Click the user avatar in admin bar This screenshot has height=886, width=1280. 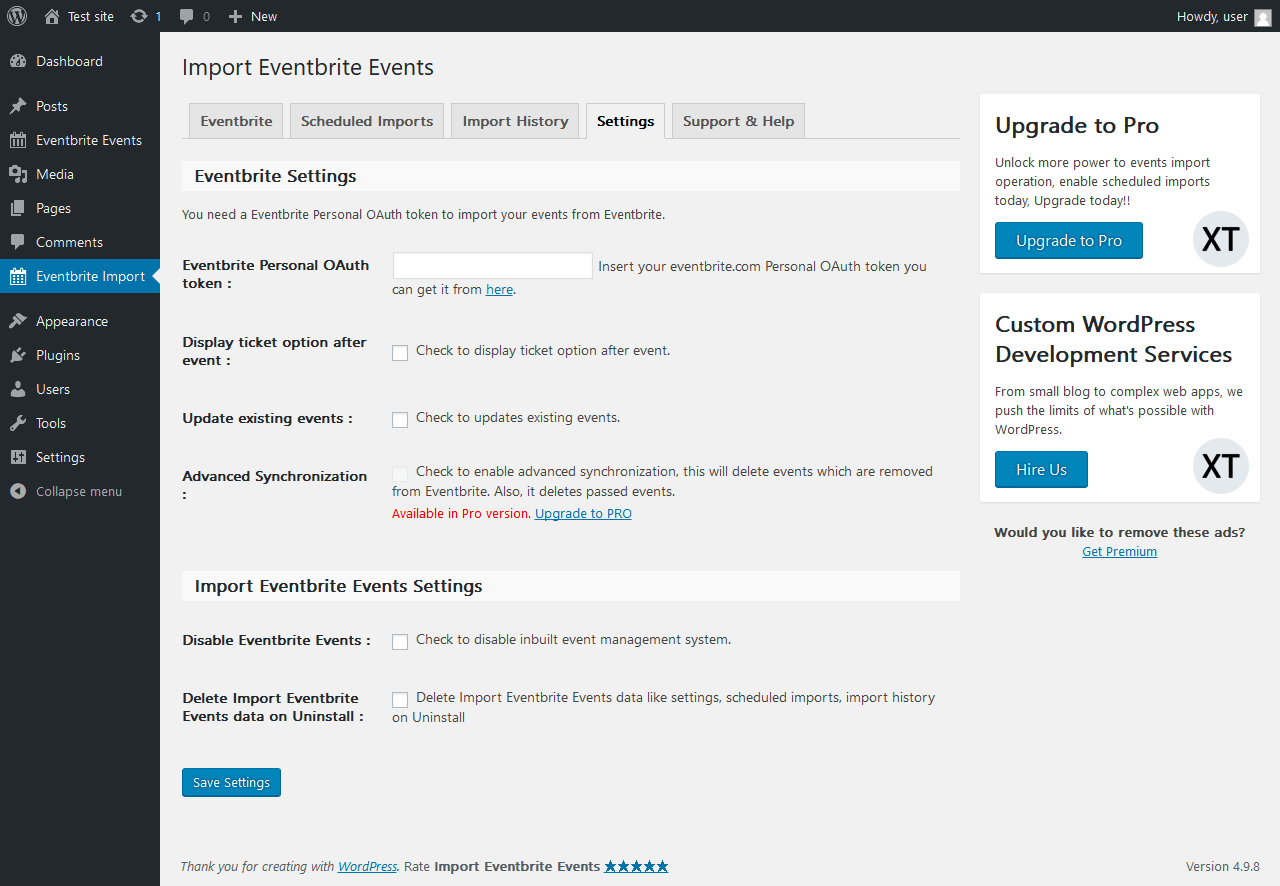(1263, 16)
